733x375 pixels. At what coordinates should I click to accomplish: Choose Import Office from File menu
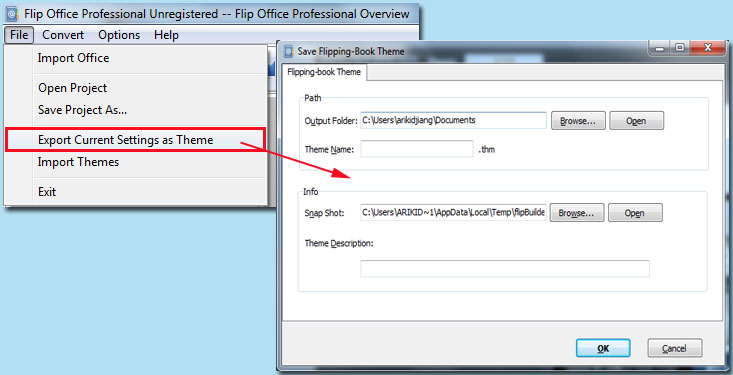[136, 58]
